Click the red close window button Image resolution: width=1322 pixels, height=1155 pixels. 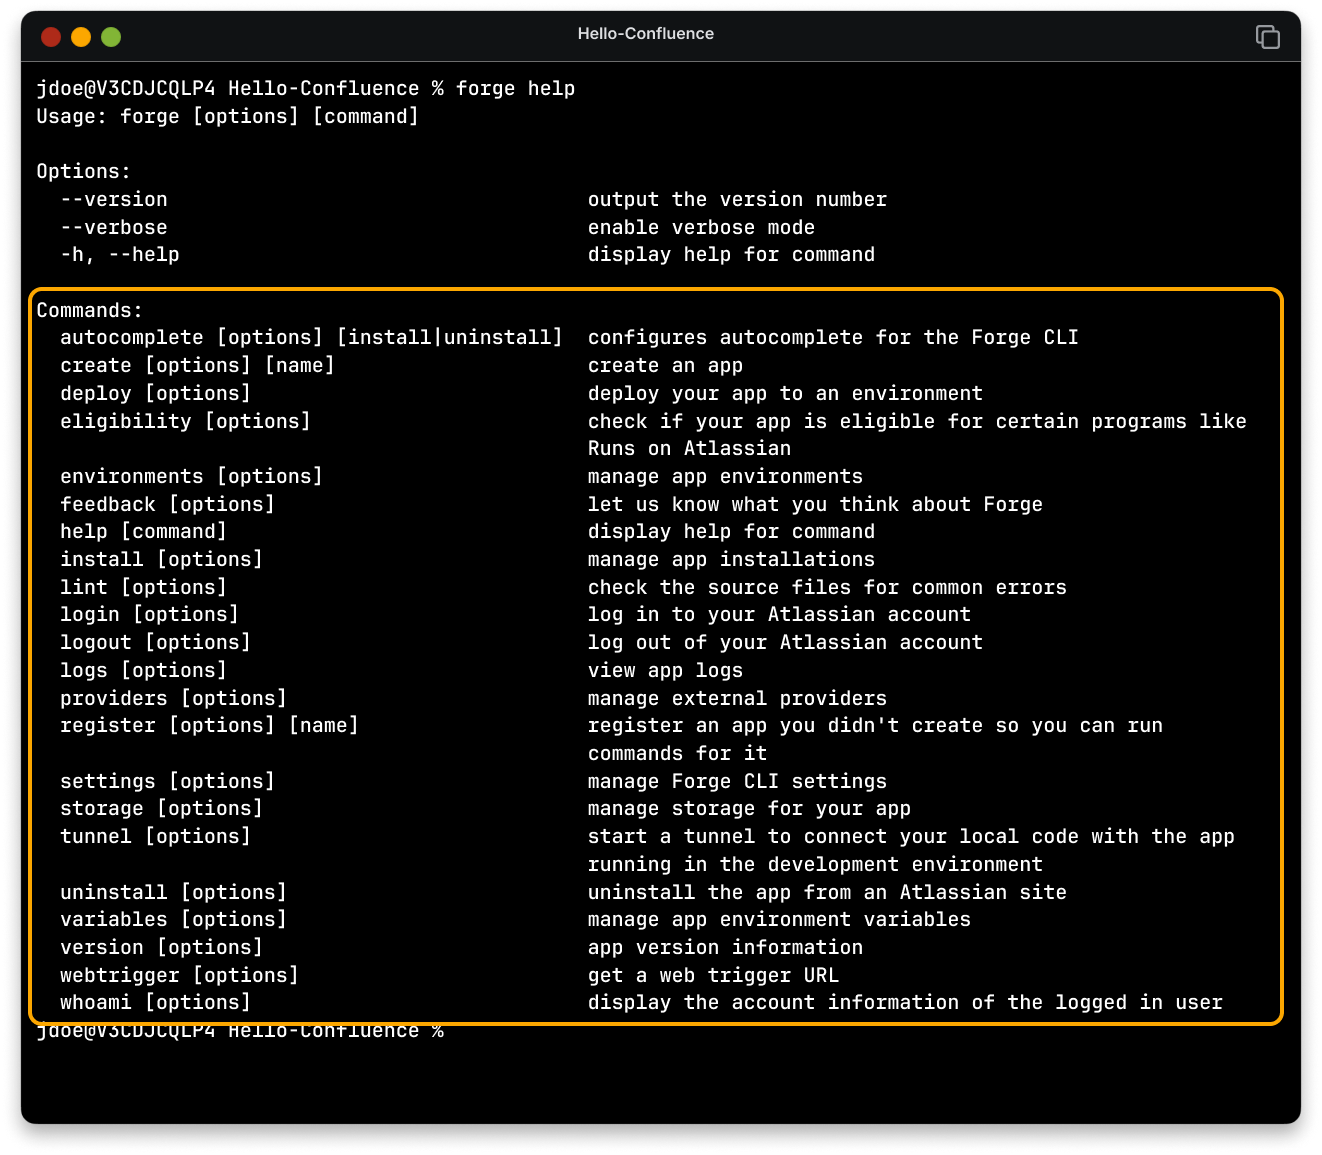51,37
